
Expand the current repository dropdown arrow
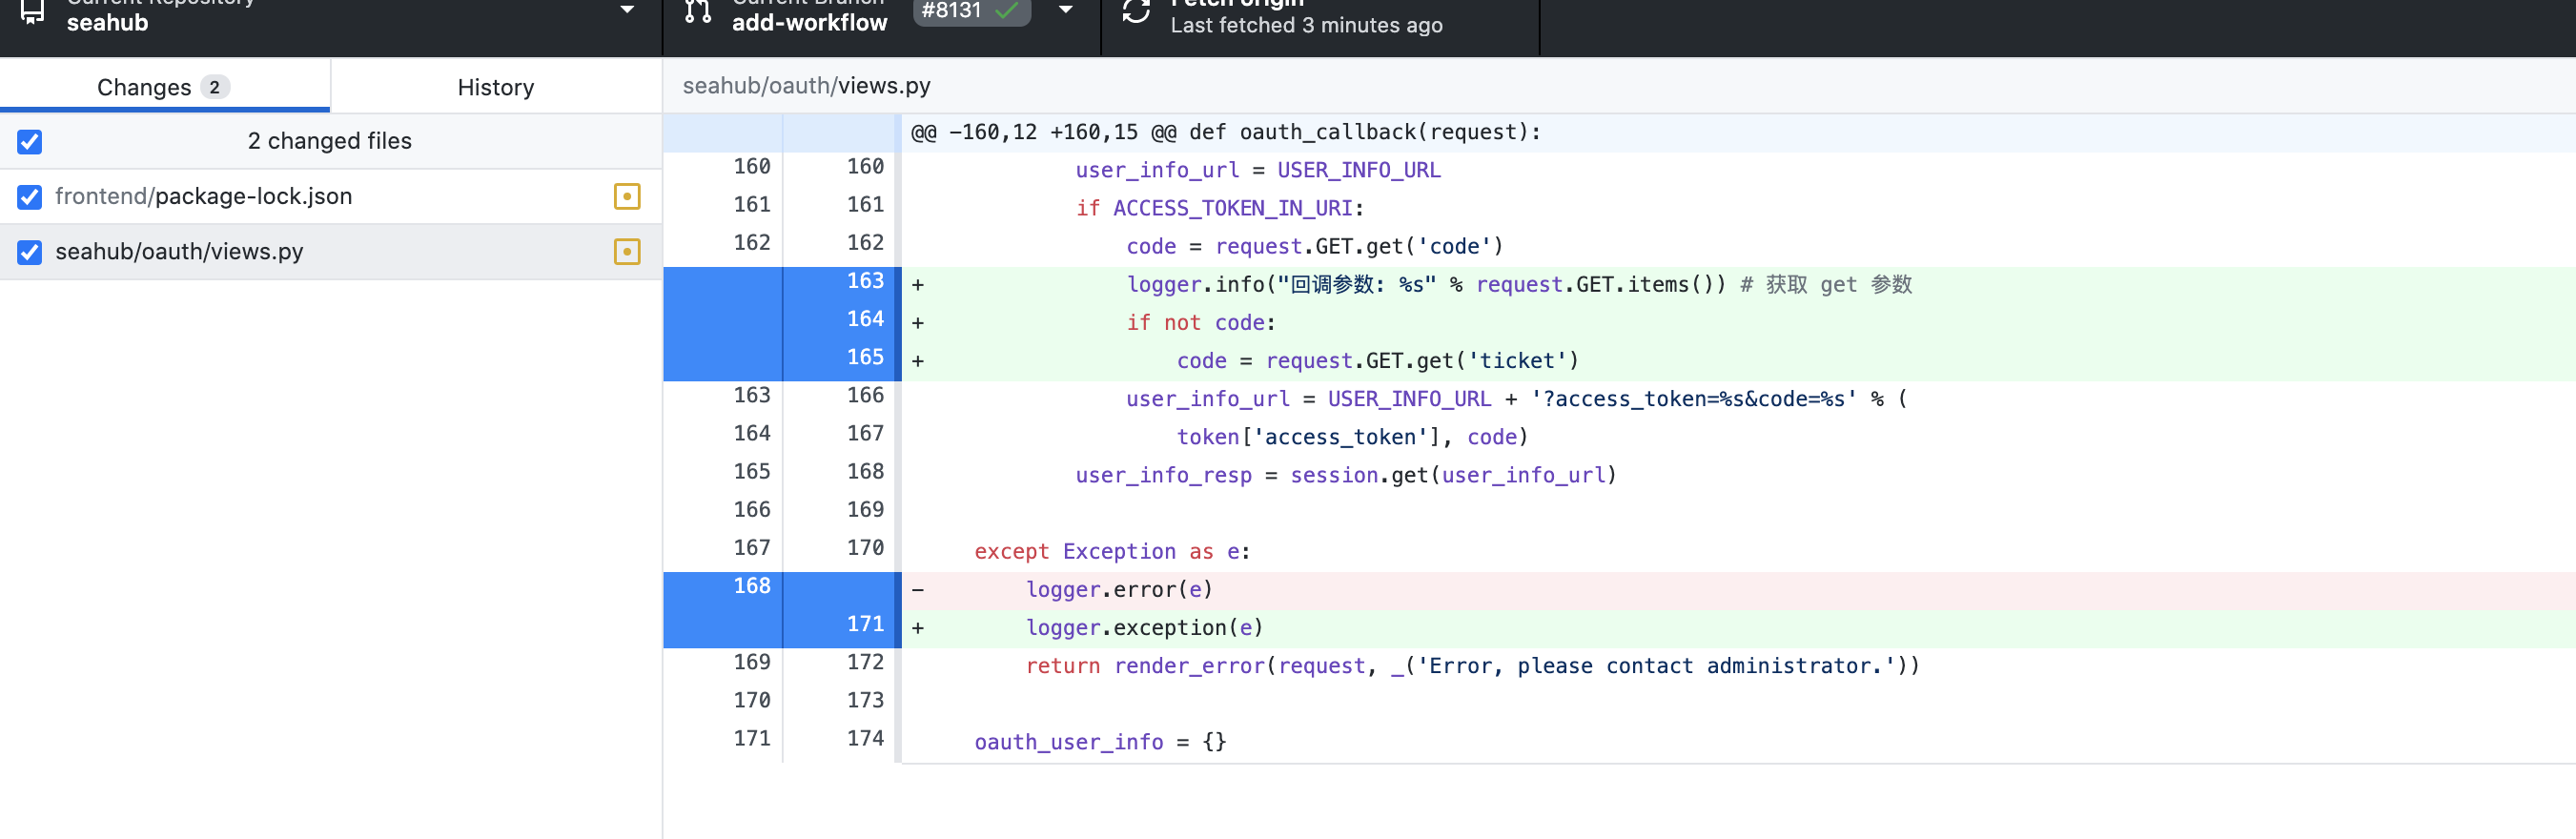point(627,10)
